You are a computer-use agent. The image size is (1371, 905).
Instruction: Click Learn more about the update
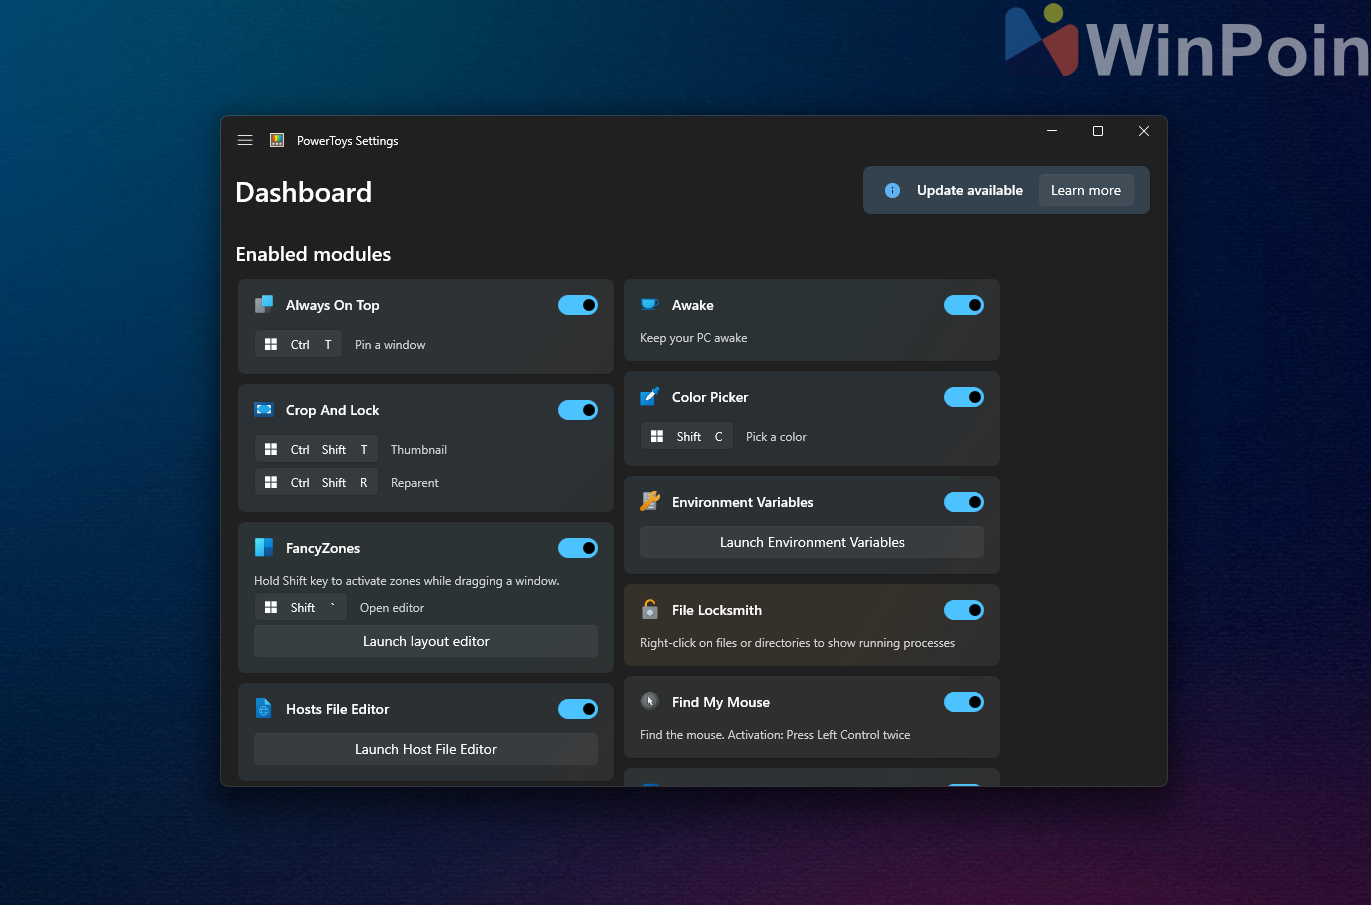coord(1086,190)
